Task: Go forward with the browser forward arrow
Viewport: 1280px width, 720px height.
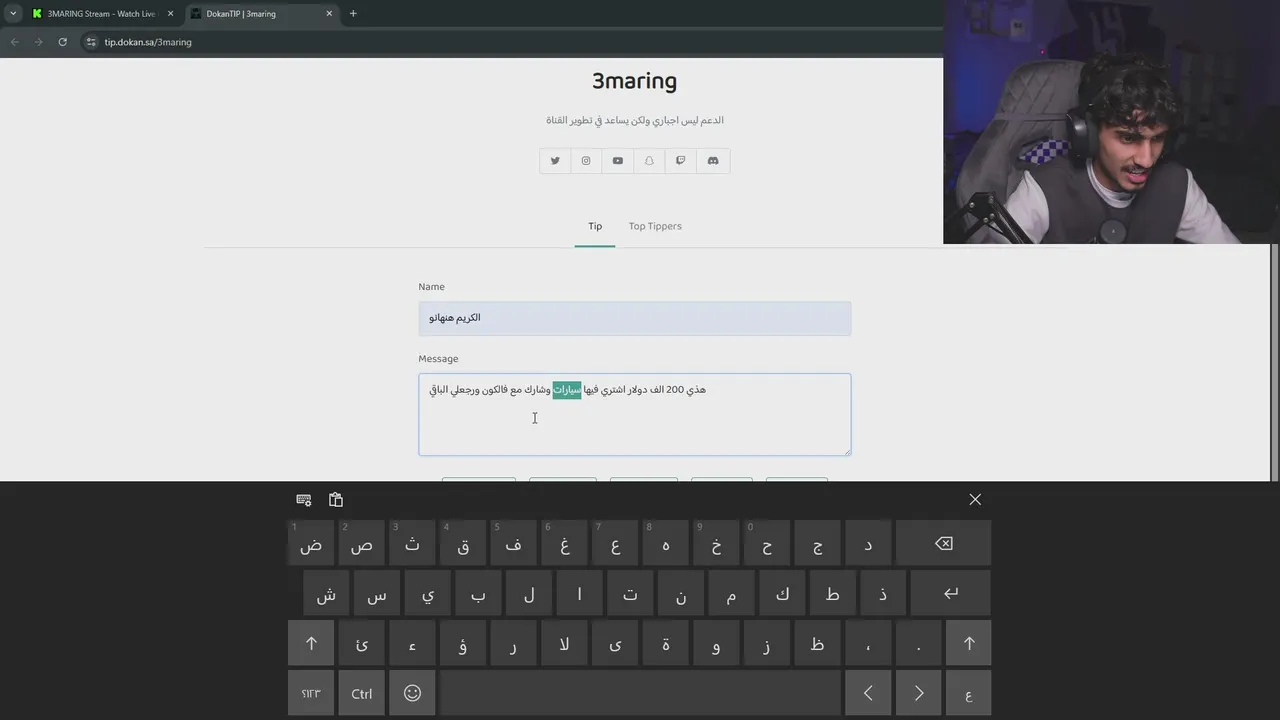Action: point(38,42)
